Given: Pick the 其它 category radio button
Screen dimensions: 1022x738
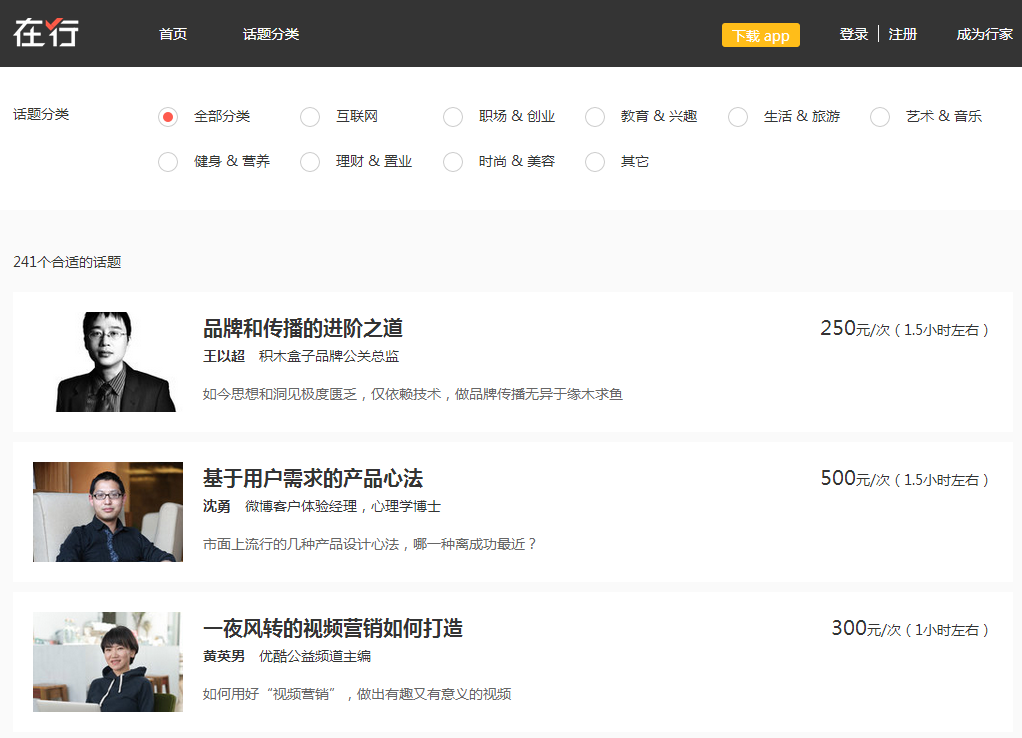Looking at the screenshot, I should click(x=595, y=162).
